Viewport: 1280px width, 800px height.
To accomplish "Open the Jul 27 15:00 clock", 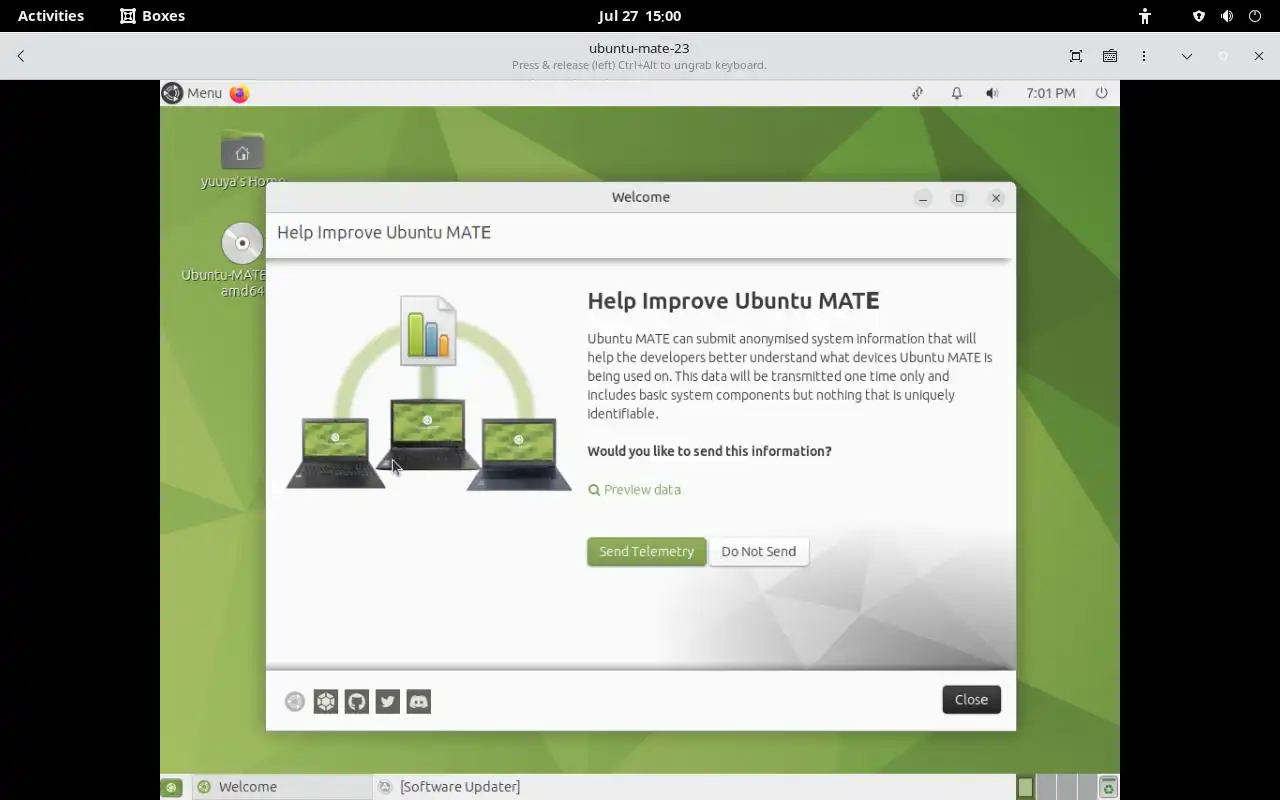I will pyautogui.click(x=640, y=16).
